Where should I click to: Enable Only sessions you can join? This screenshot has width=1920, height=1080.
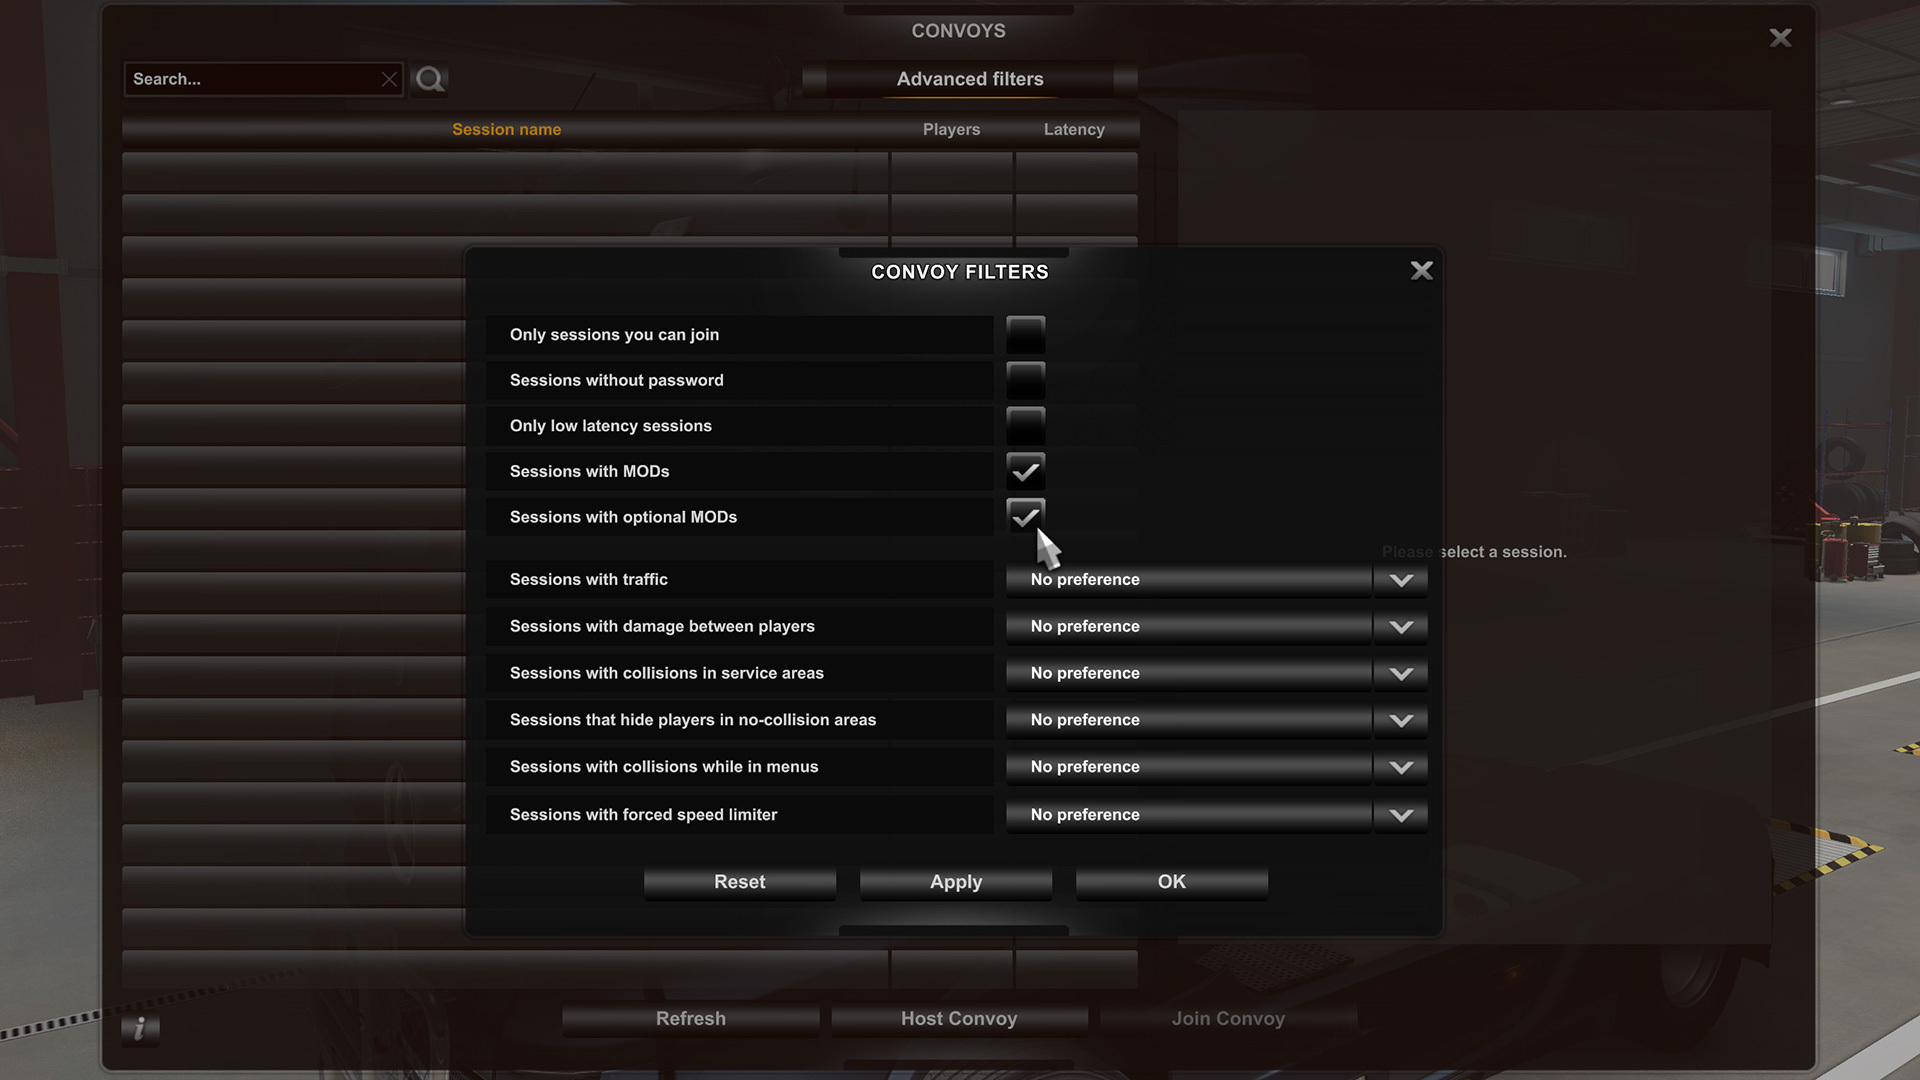(x=1025, y=335)
